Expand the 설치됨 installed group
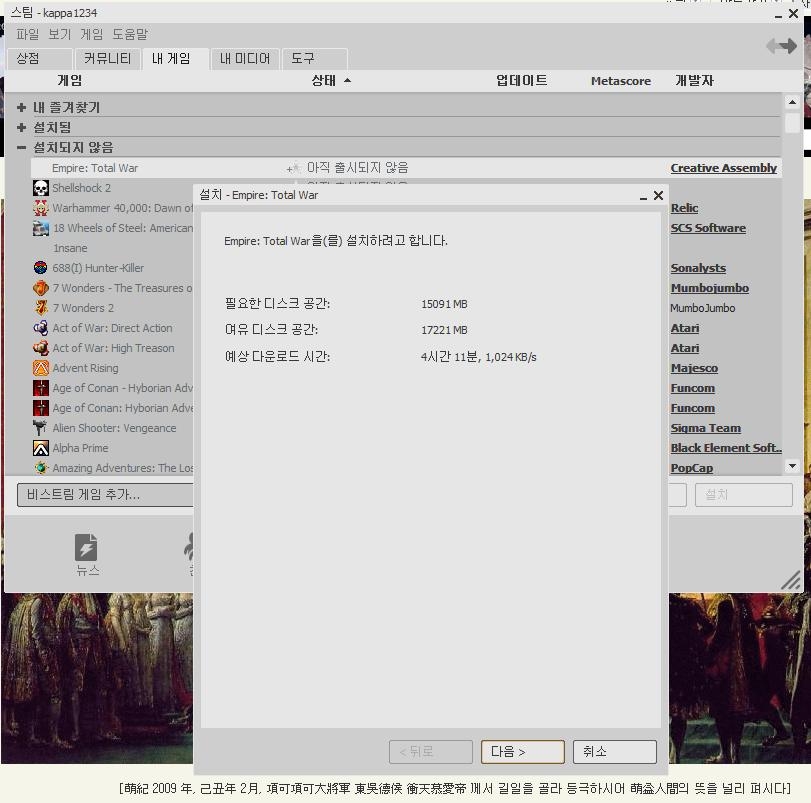The image size is (811, 803). point(21,127)
